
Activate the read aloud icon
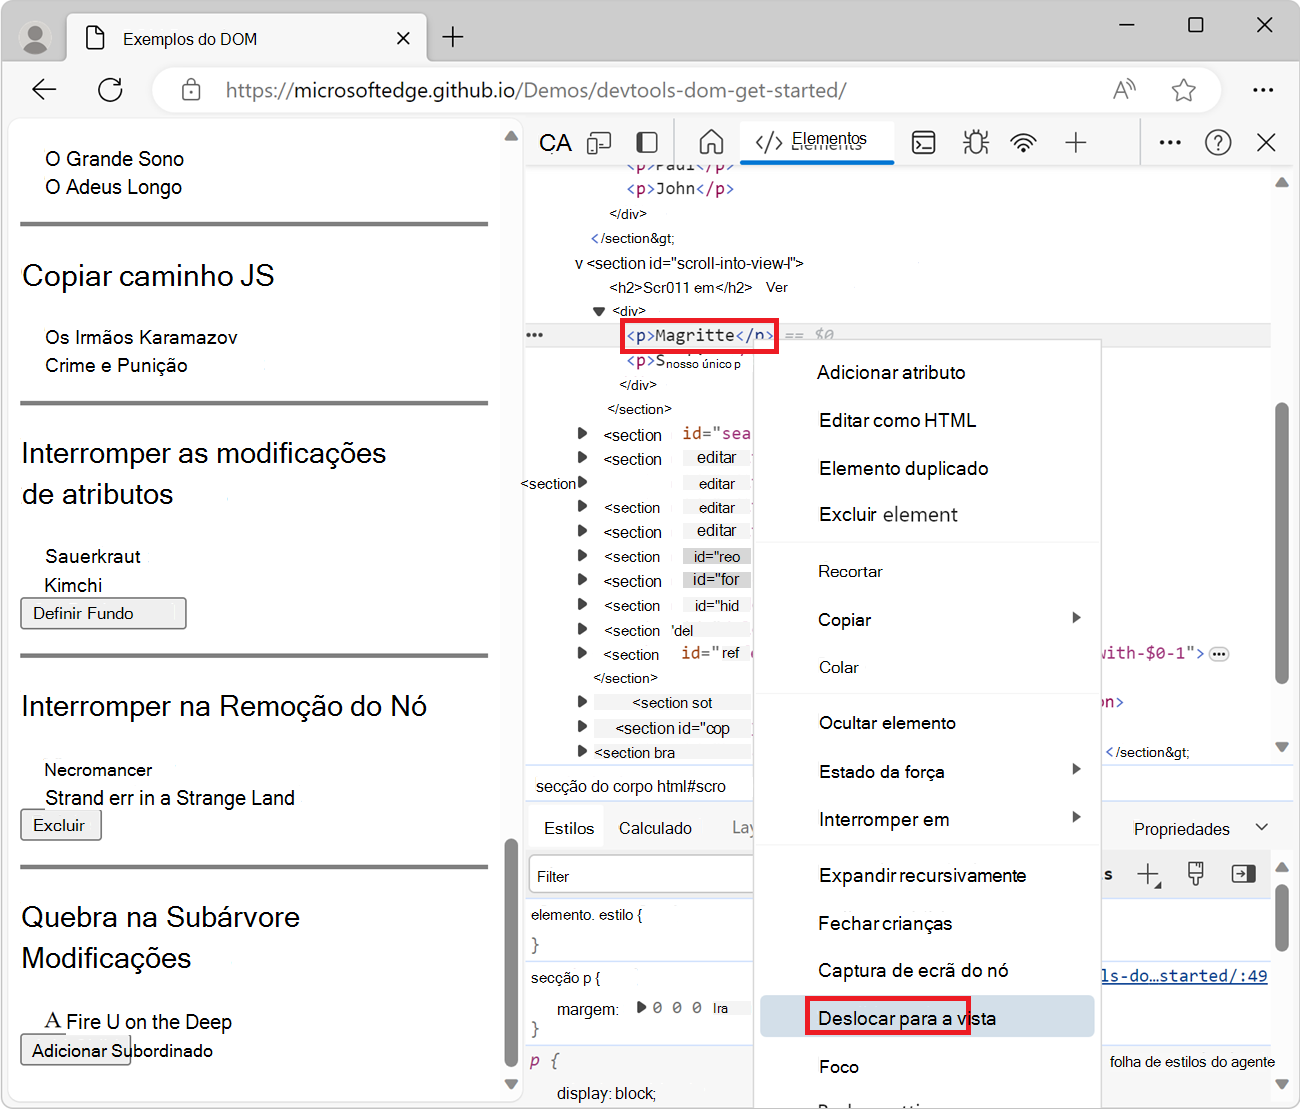pyautogui.click(x=1124, y=90)
